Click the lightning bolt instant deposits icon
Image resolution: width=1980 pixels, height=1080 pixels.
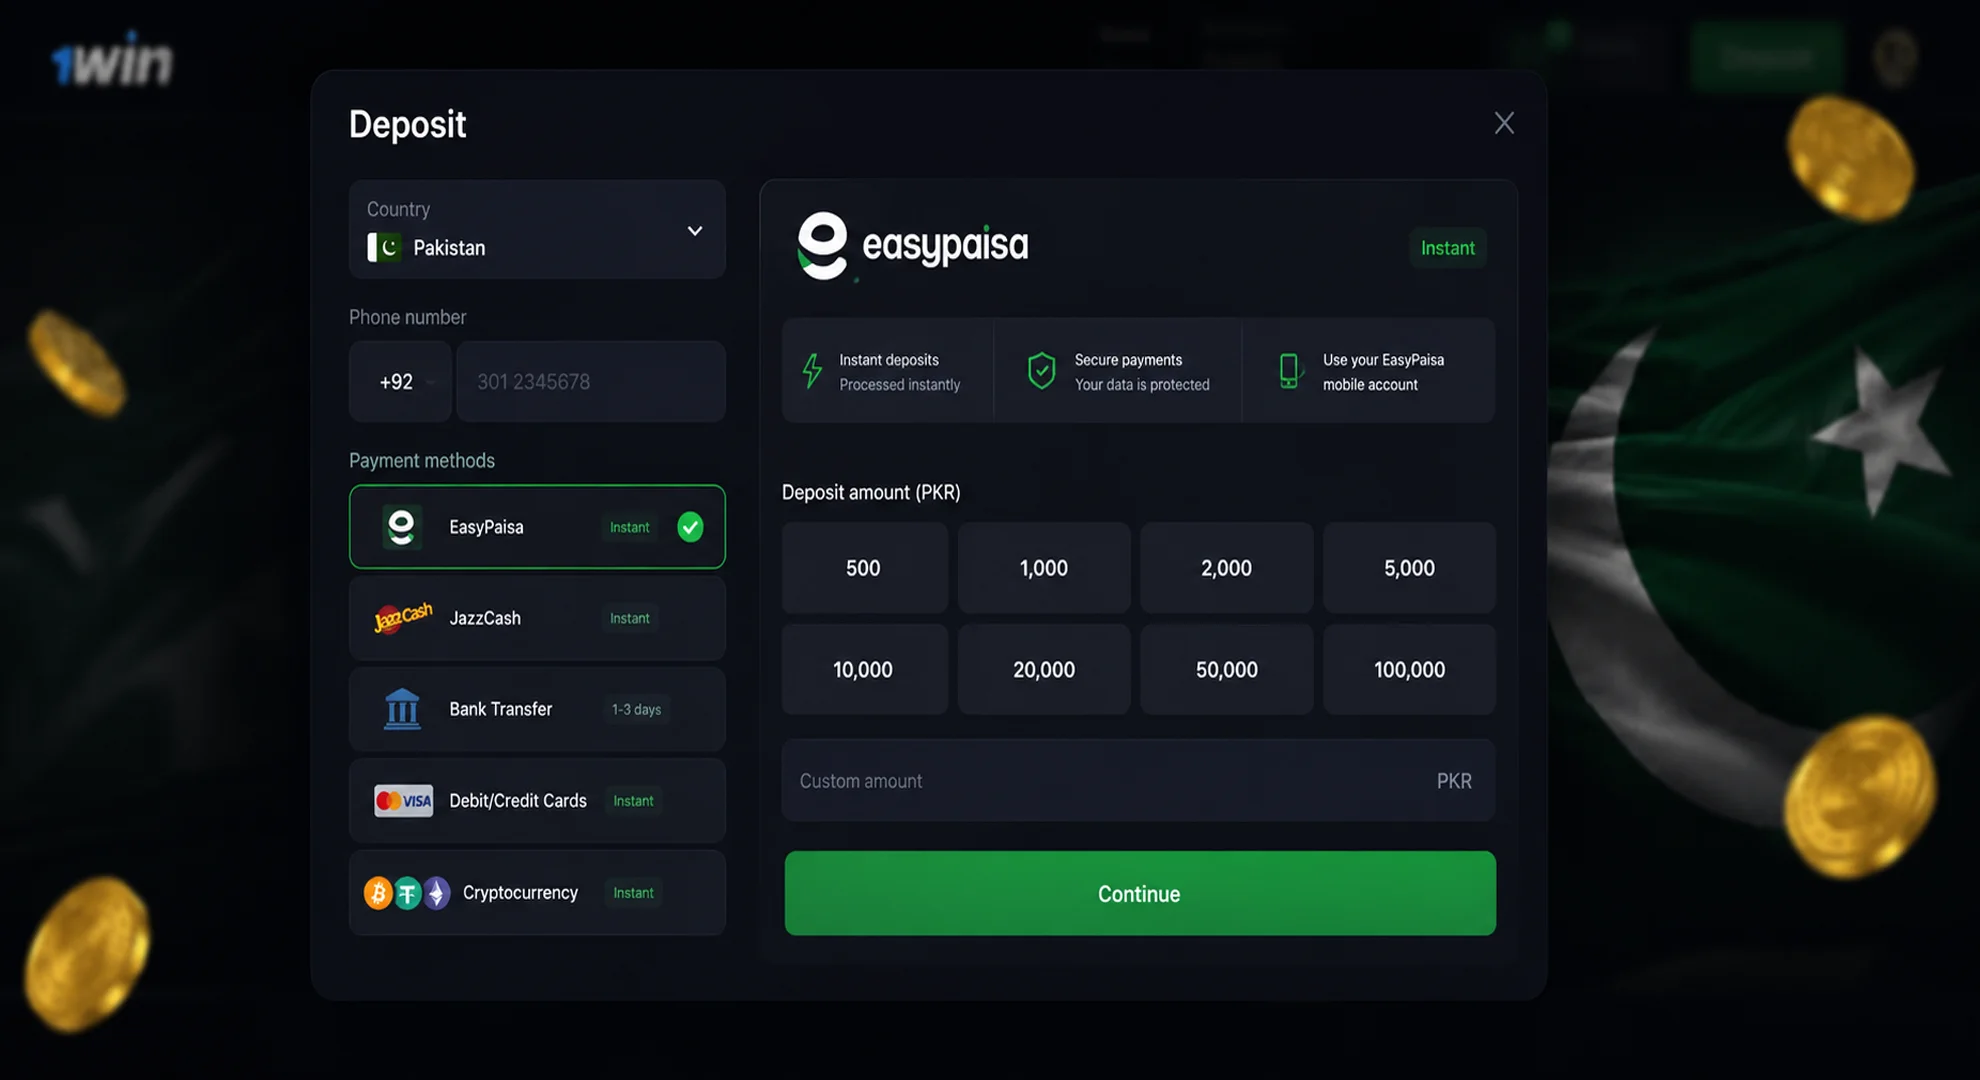(812, 371)
